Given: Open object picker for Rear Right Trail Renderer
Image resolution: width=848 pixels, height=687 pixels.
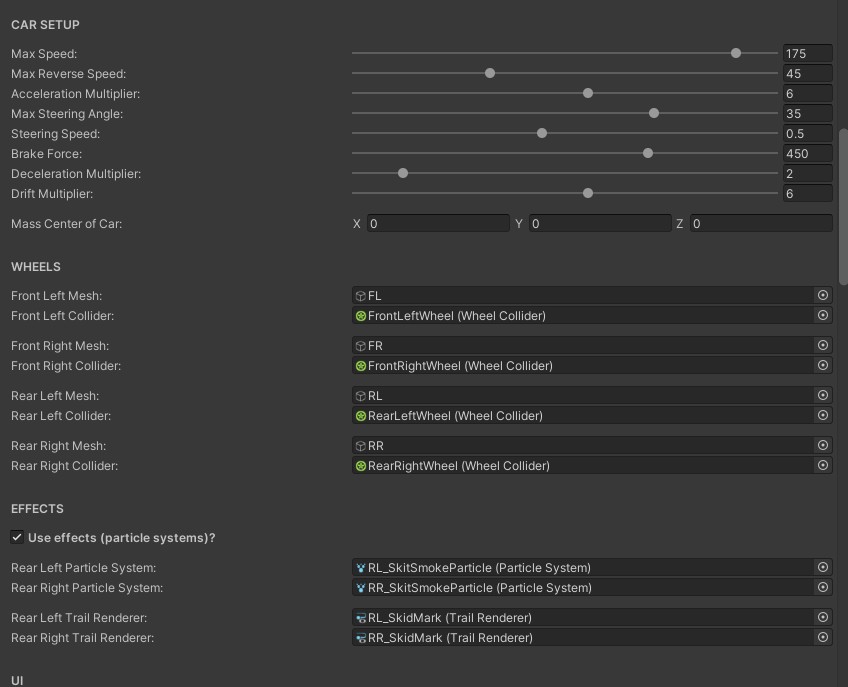Looking at the screenshot, I should click(x=823, y=637).
